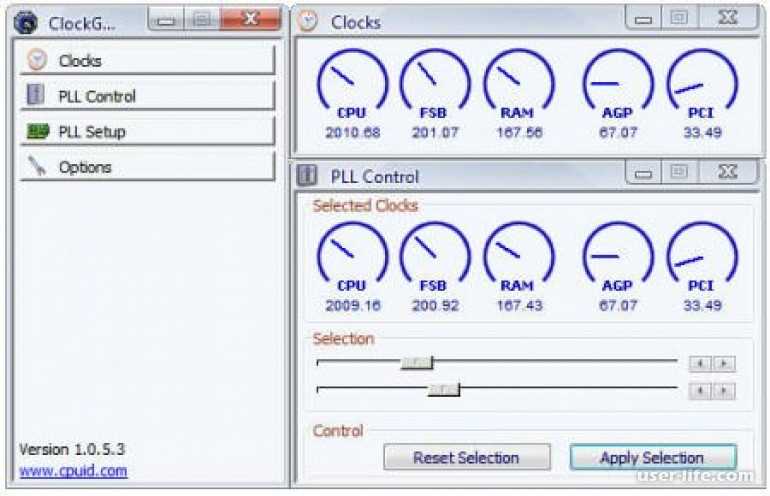Click RAM value 167.56 in Clocks window

point(520,132)
